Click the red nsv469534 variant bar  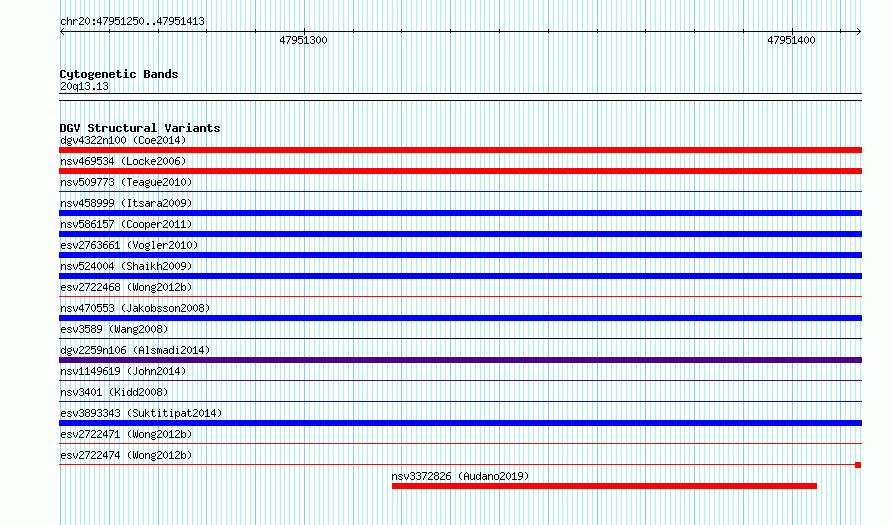pos(460,171)
